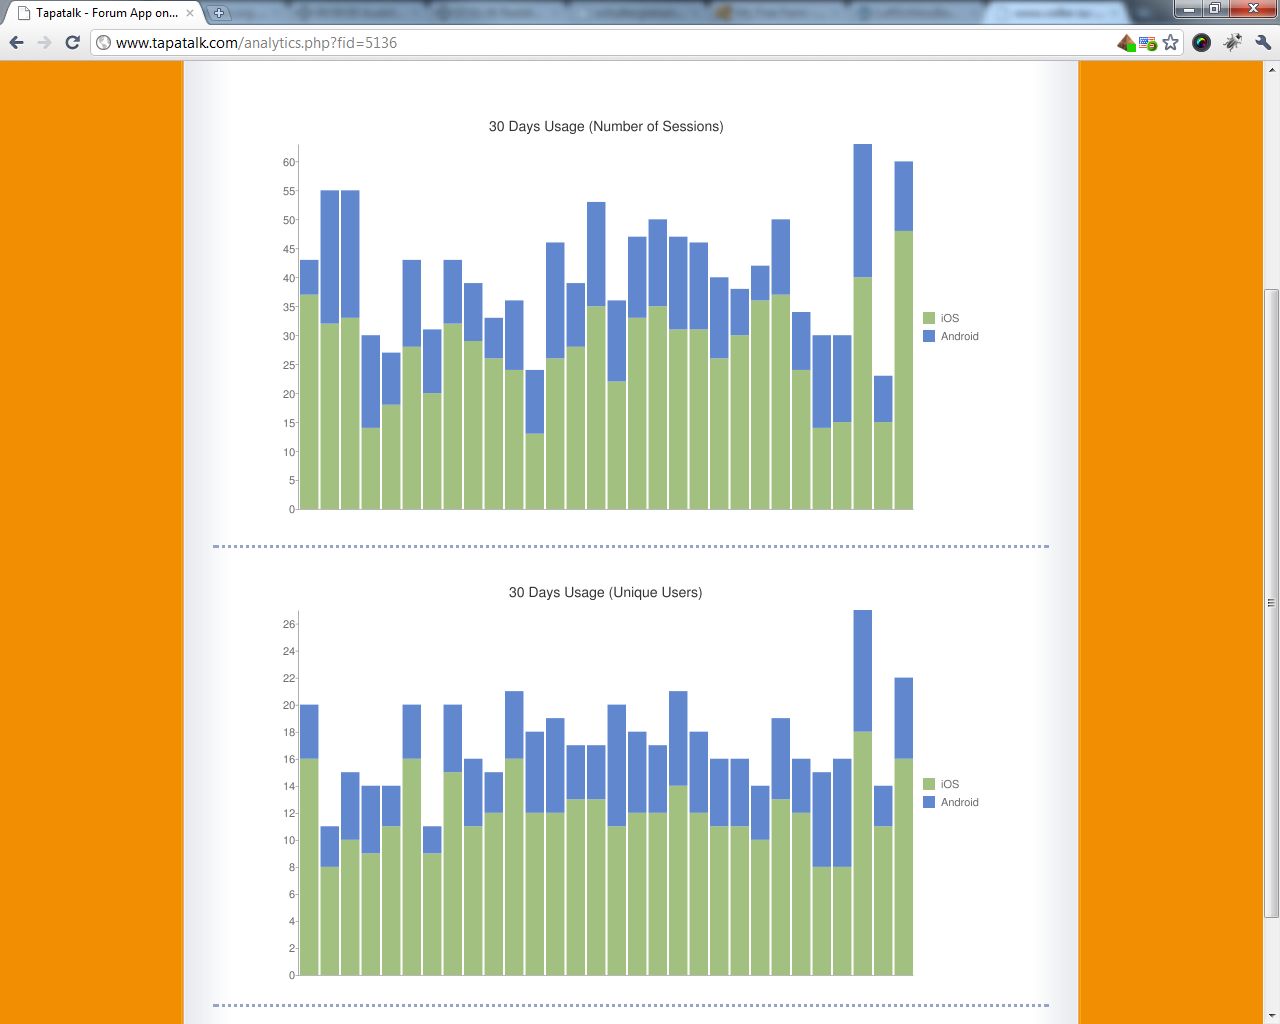Click the colorful camera lens extension icon
This screenshot has width=1280, height=1024.
1202,42
